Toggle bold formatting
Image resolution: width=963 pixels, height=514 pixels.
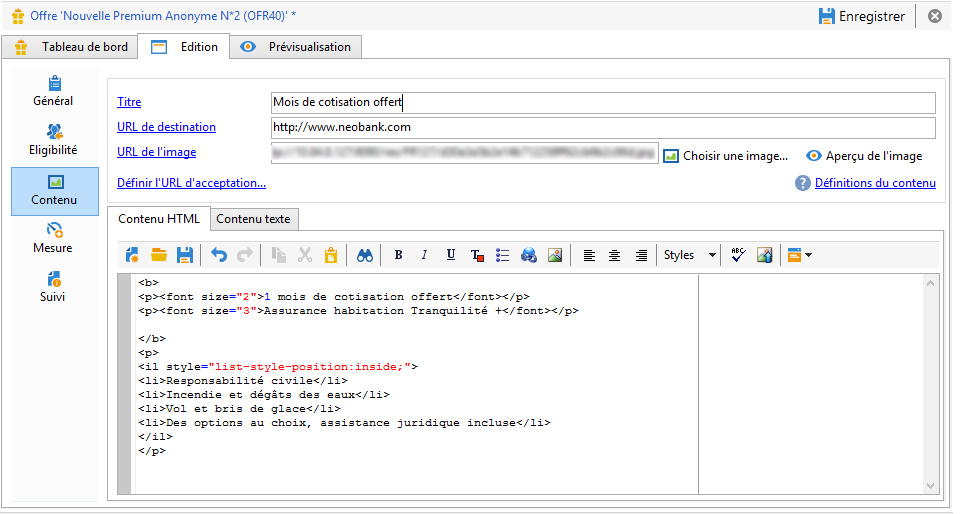[x=399, y=255]
